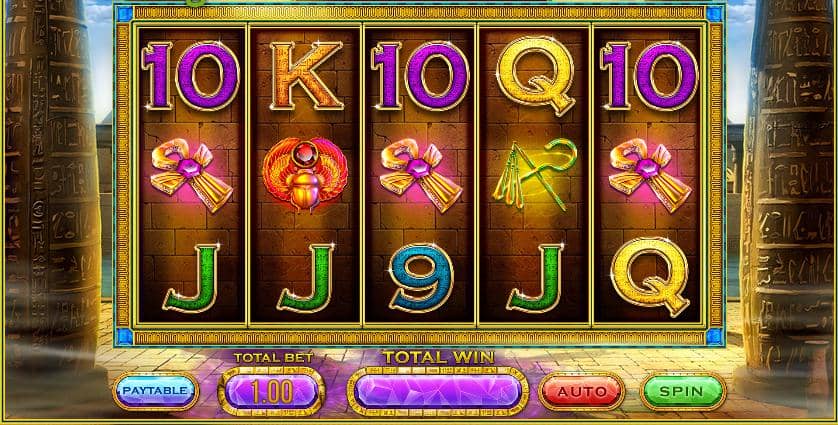Click the purple 10 on the middle reel

pos(420,75)
